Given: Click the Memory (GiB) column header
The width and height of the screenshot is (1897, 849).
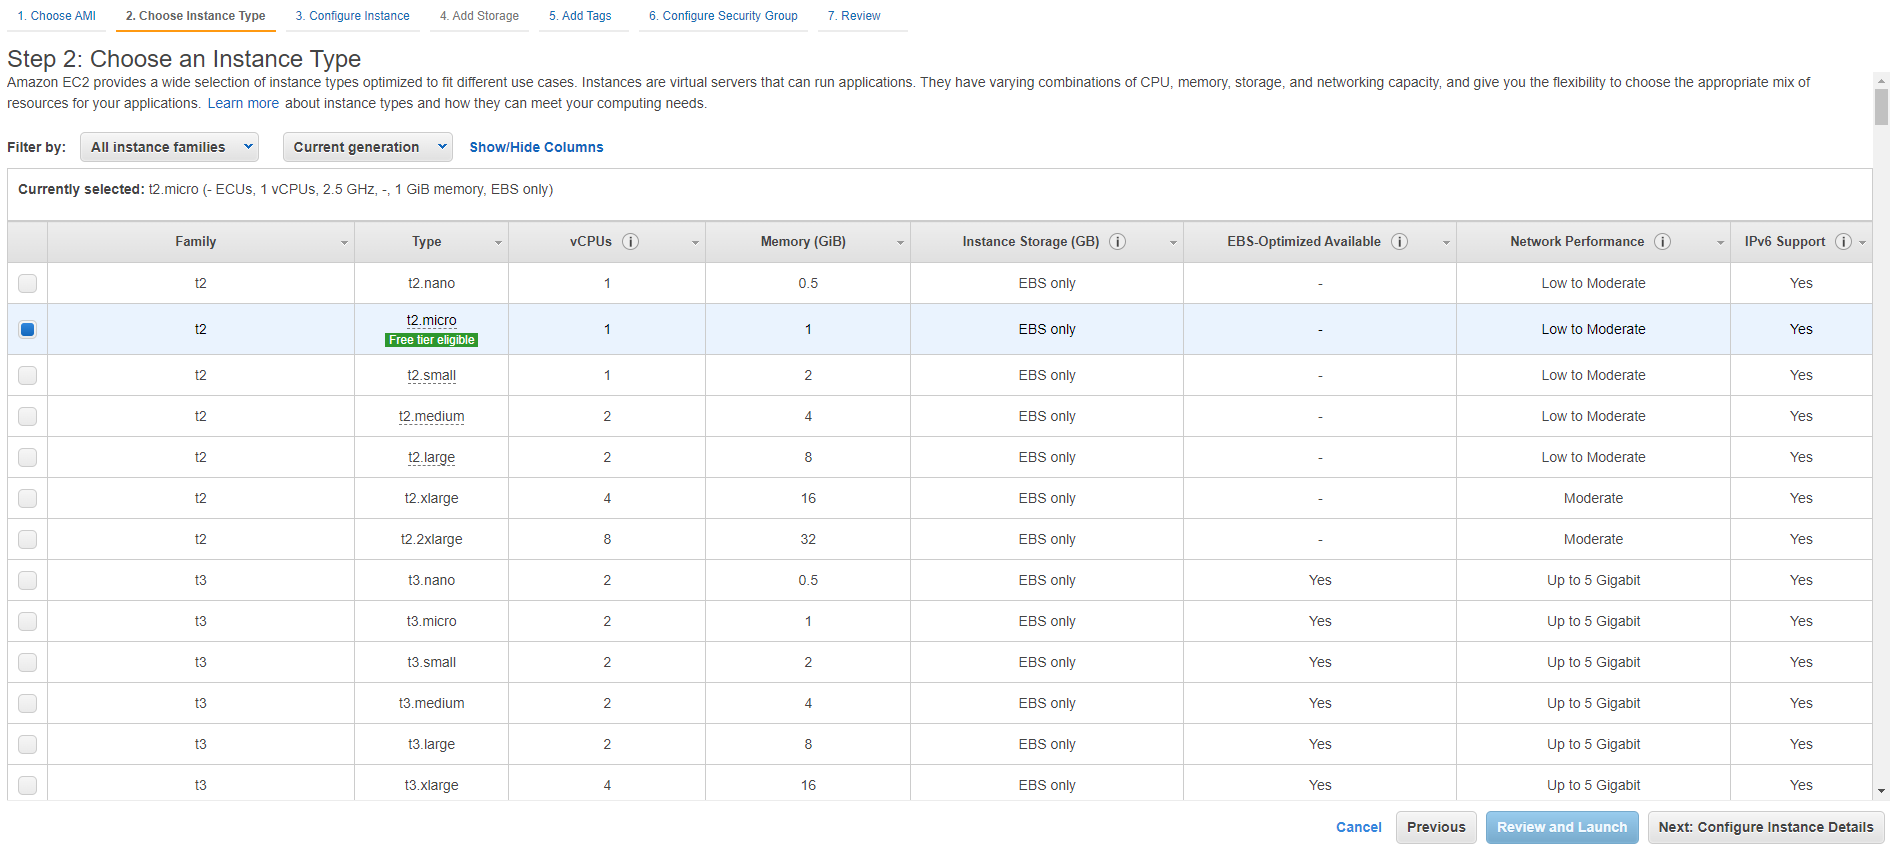Looking at the screenshot, I should [x=807, y=242].
